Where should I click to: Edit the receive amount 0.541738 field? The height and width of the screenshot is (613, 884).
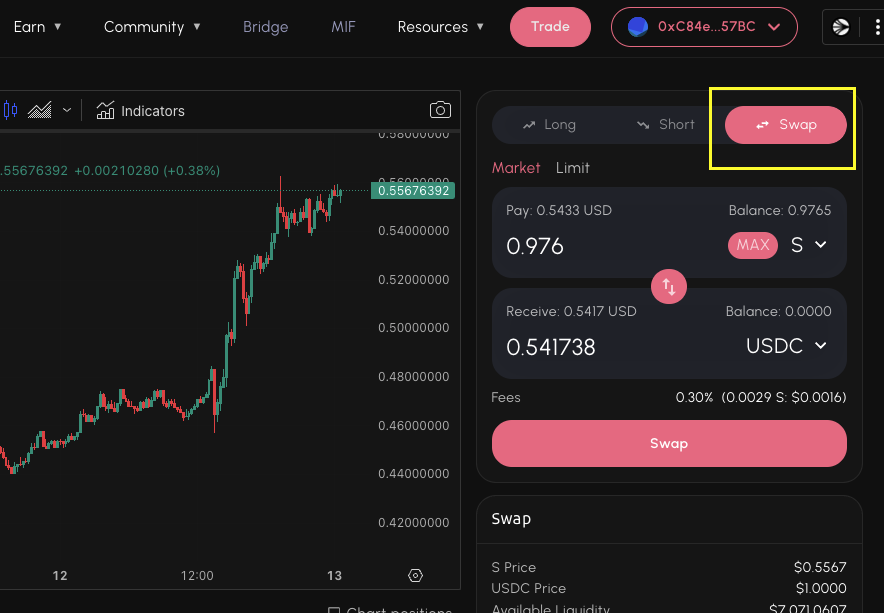click(551, 347)
